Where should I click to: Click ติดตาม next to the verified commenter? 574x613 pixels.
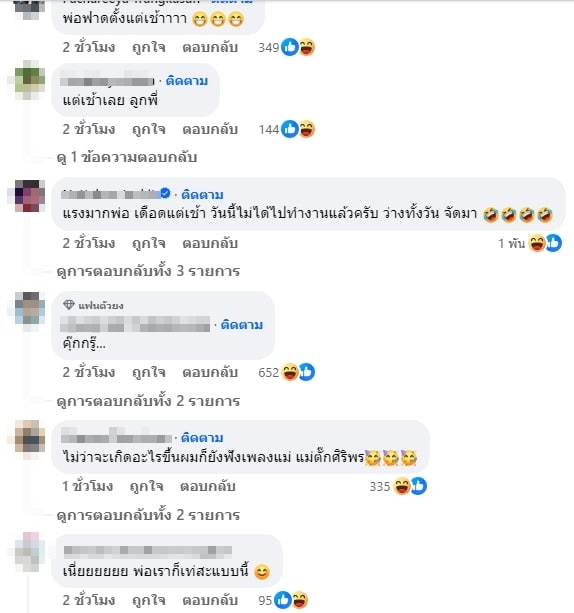pos(202,194)
